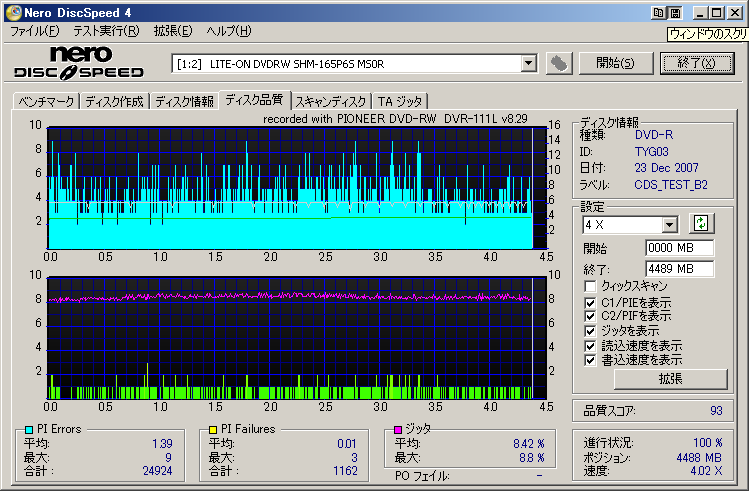
Task: Click PI Failures total value 1162
Action: 345,471
